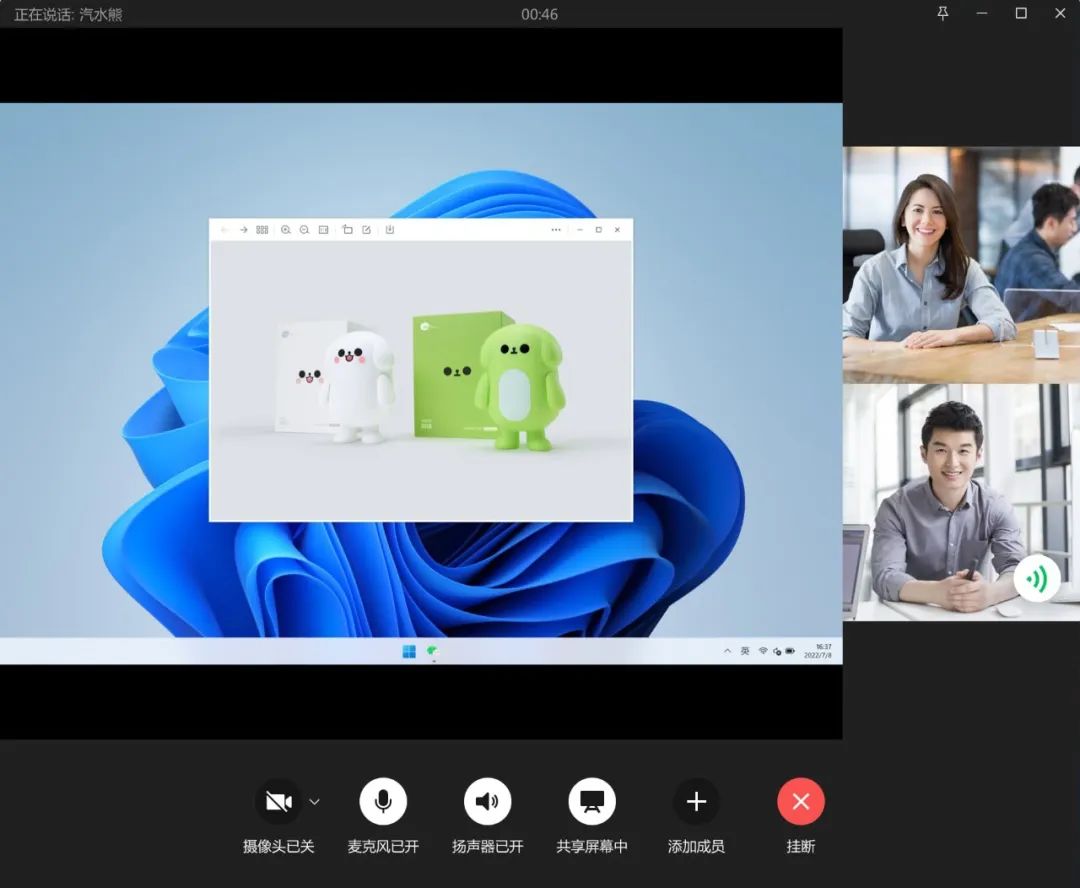
Task: Open thumbnail grid view in viewer
Action: pos(262,229)
